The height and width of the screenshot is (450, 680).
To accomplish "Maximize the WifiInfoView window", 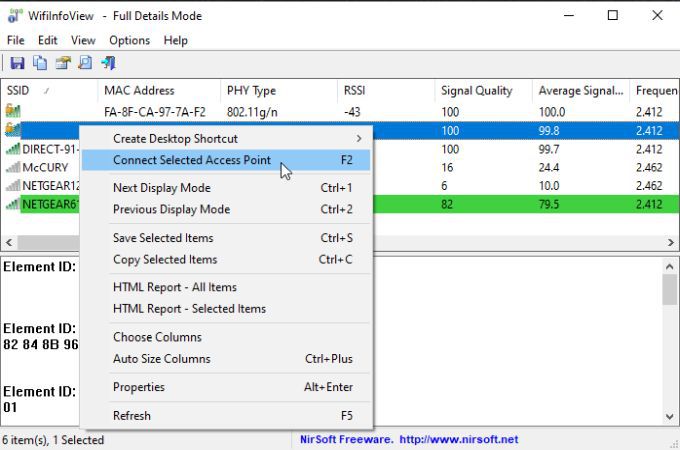I will coord(613,16).
